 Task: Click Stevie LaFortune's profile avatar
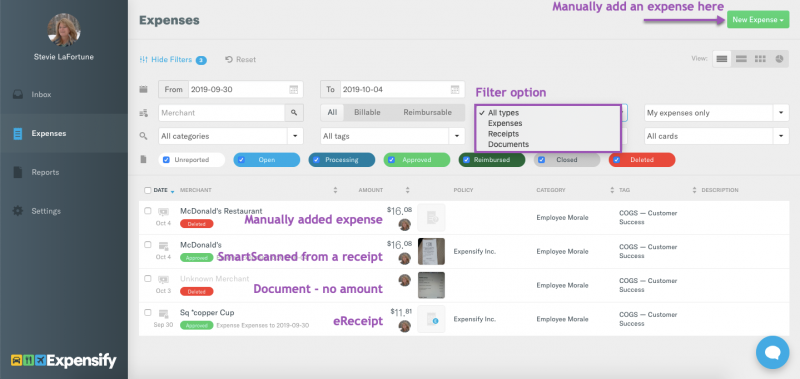[x=64, y=30]
